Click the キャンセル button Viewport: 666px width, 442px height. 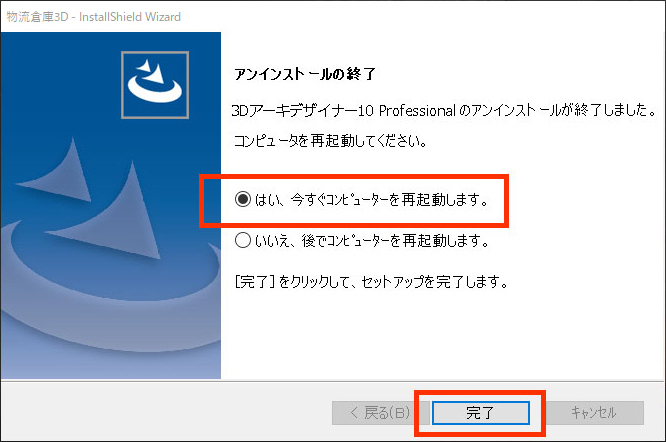pos(594,412)
